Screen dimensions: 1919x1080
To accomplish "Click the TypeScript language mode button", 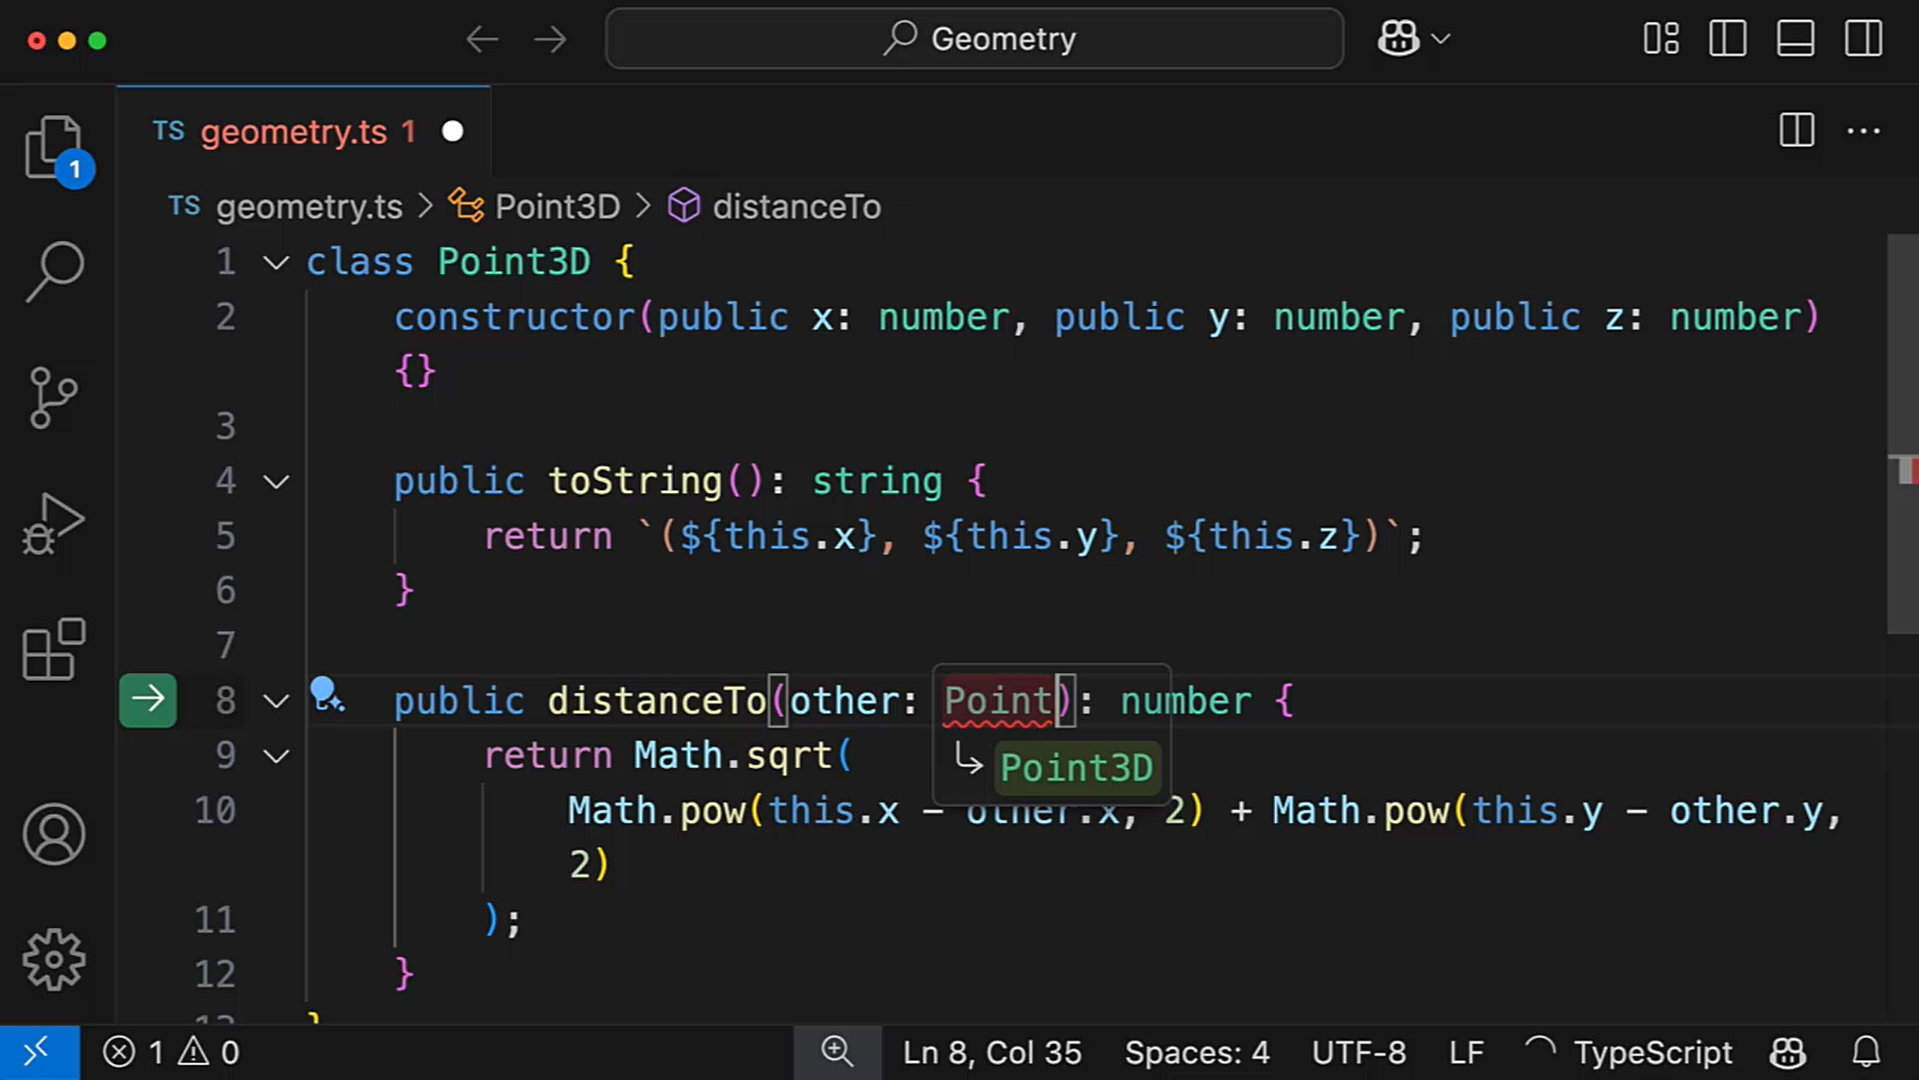I will click(1652, 1052).
